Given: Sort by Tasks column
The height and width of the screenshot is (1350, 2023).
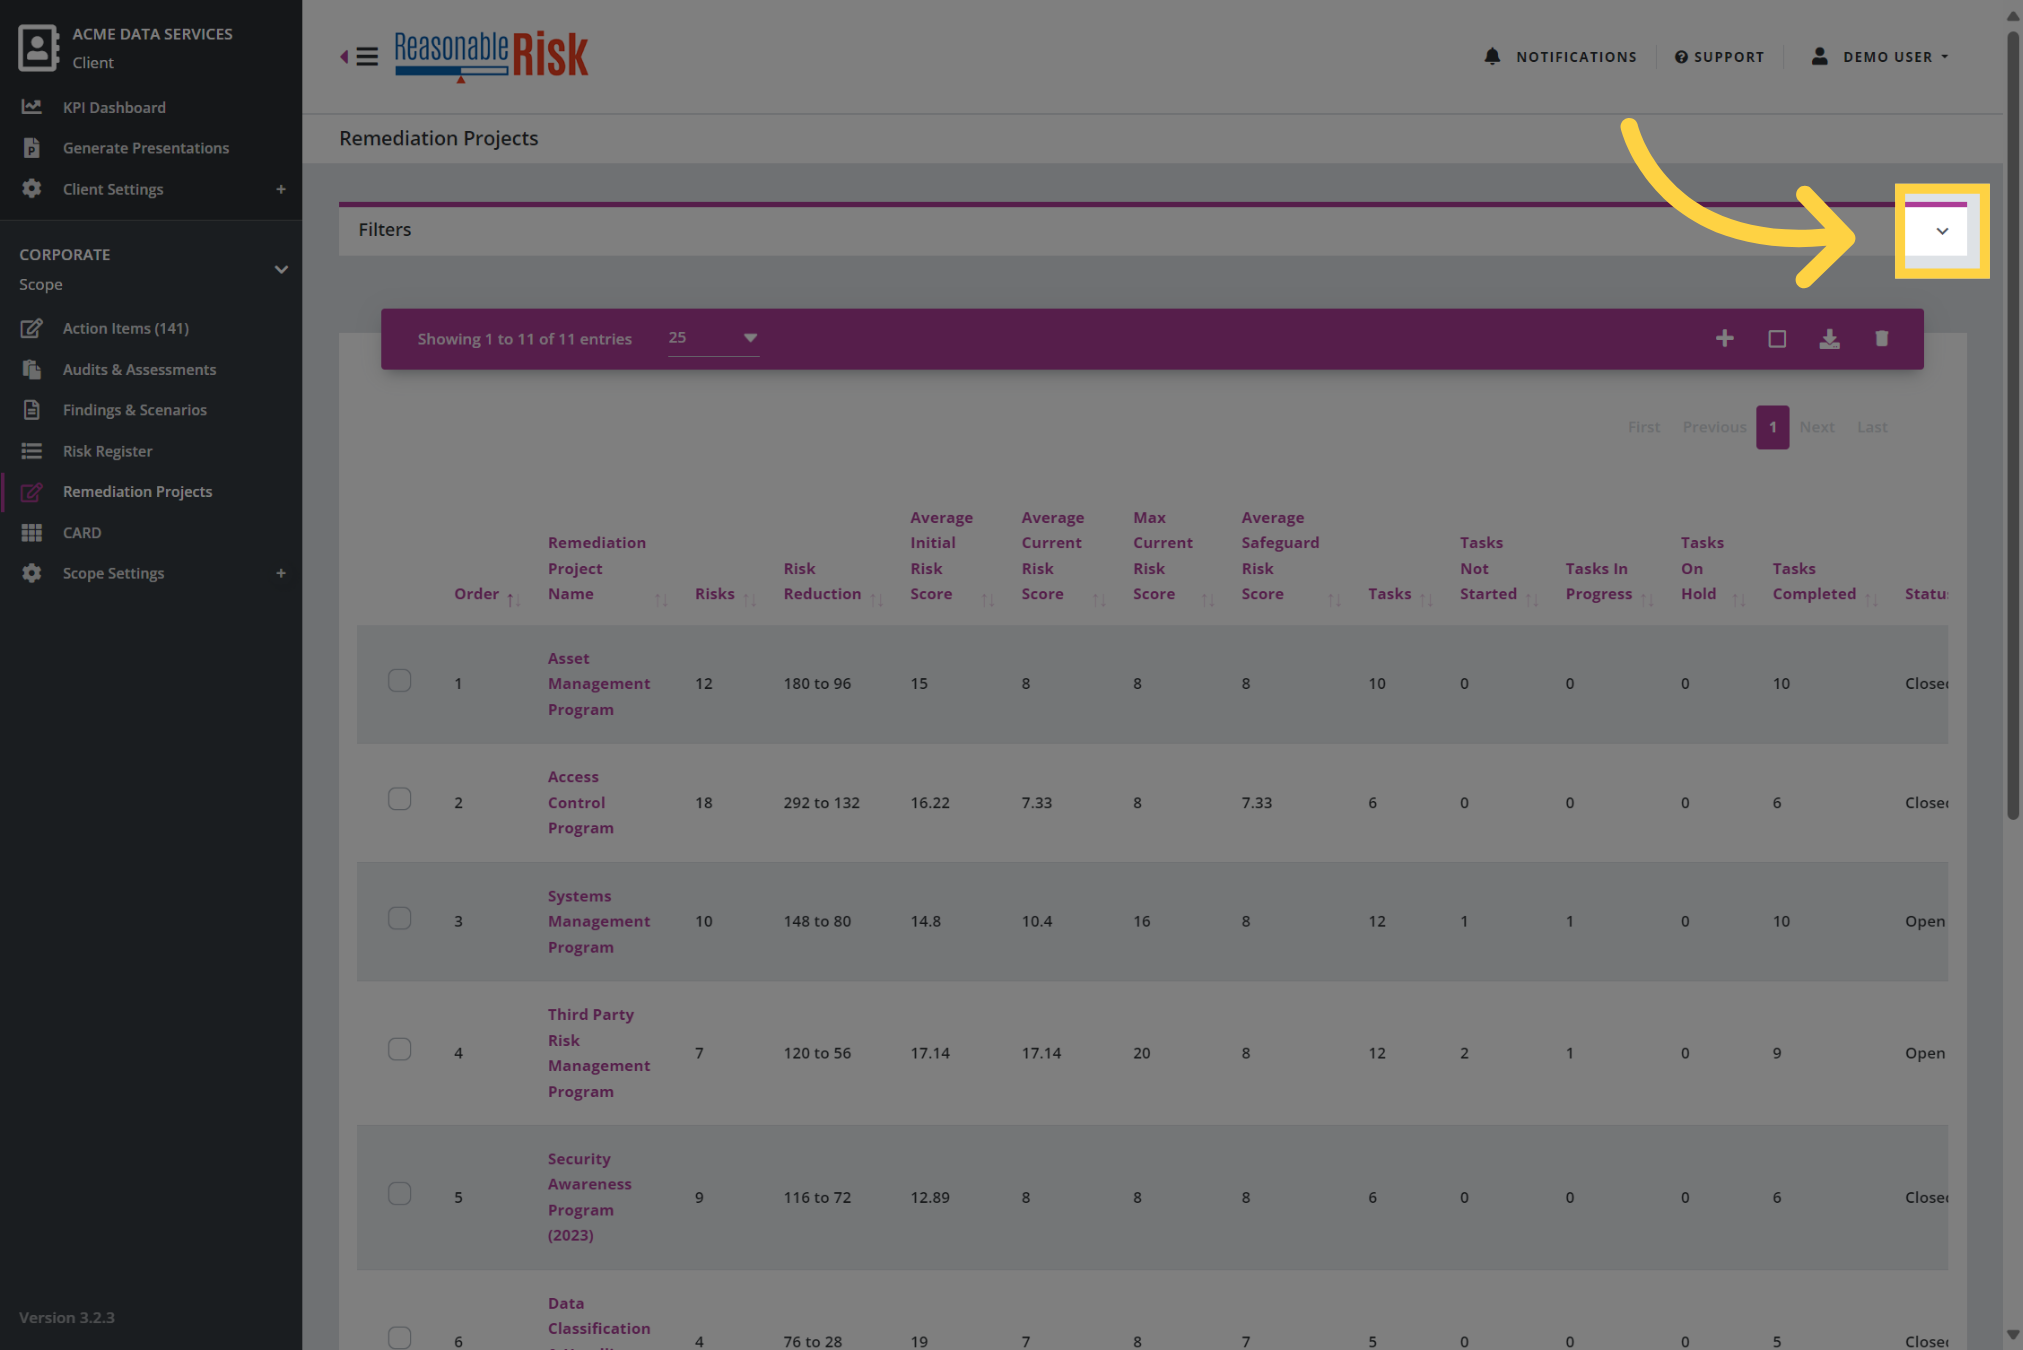Looking at the screenshot, I should coord(1400,594).
